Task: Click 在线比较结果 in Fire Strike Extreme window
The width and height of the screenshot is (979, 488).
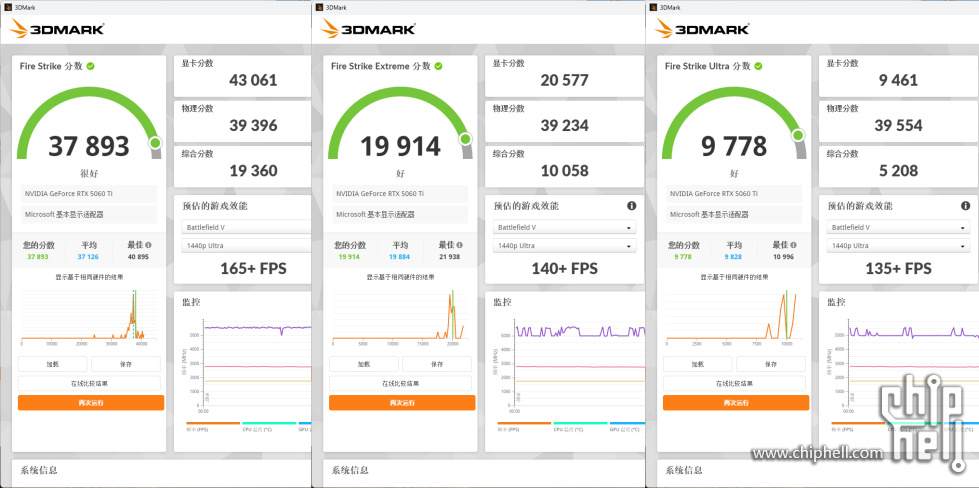Action: 400,383
